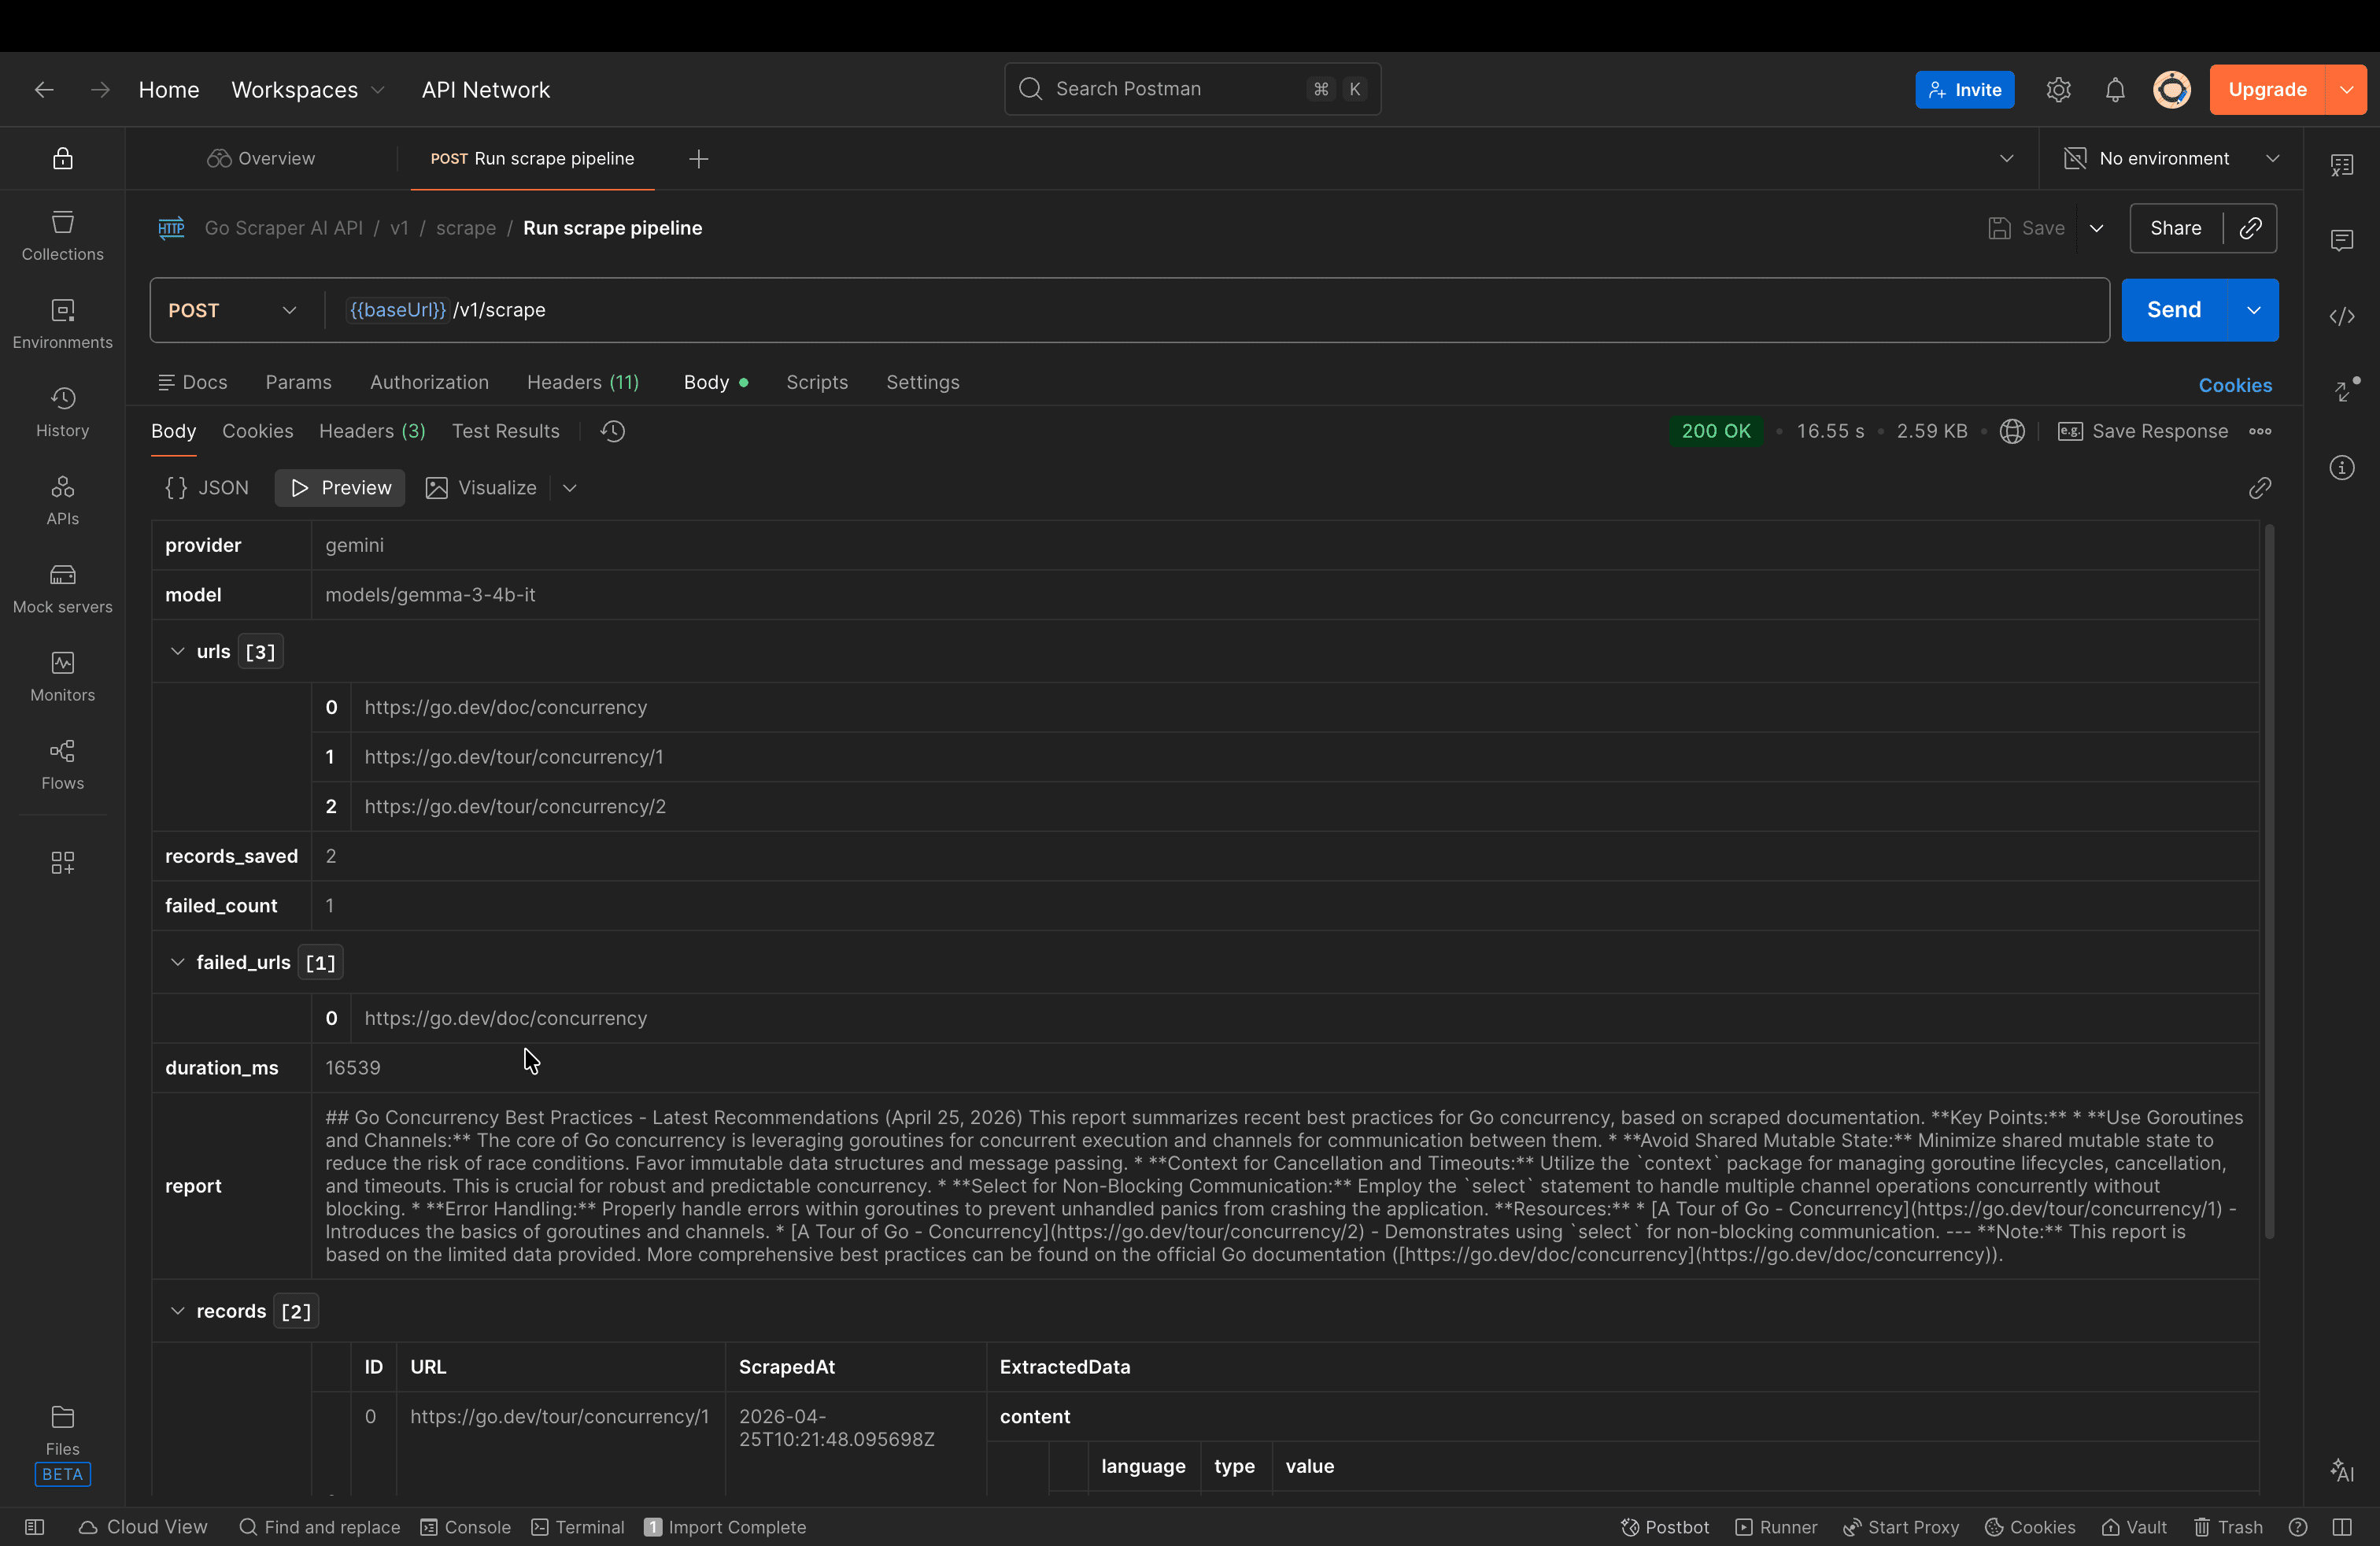Image resolution: width=2380 pixels, height=1546 pixels.
Task: Switch to the Authorization tab
Action: pyautogui.click(x=429, y=383)
